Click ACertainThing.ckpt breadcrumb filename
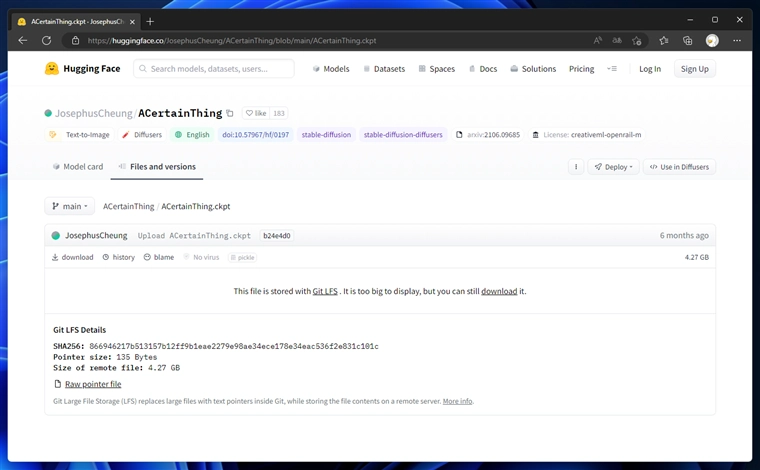Screen dimensions: 760x470 click(196, 206)
